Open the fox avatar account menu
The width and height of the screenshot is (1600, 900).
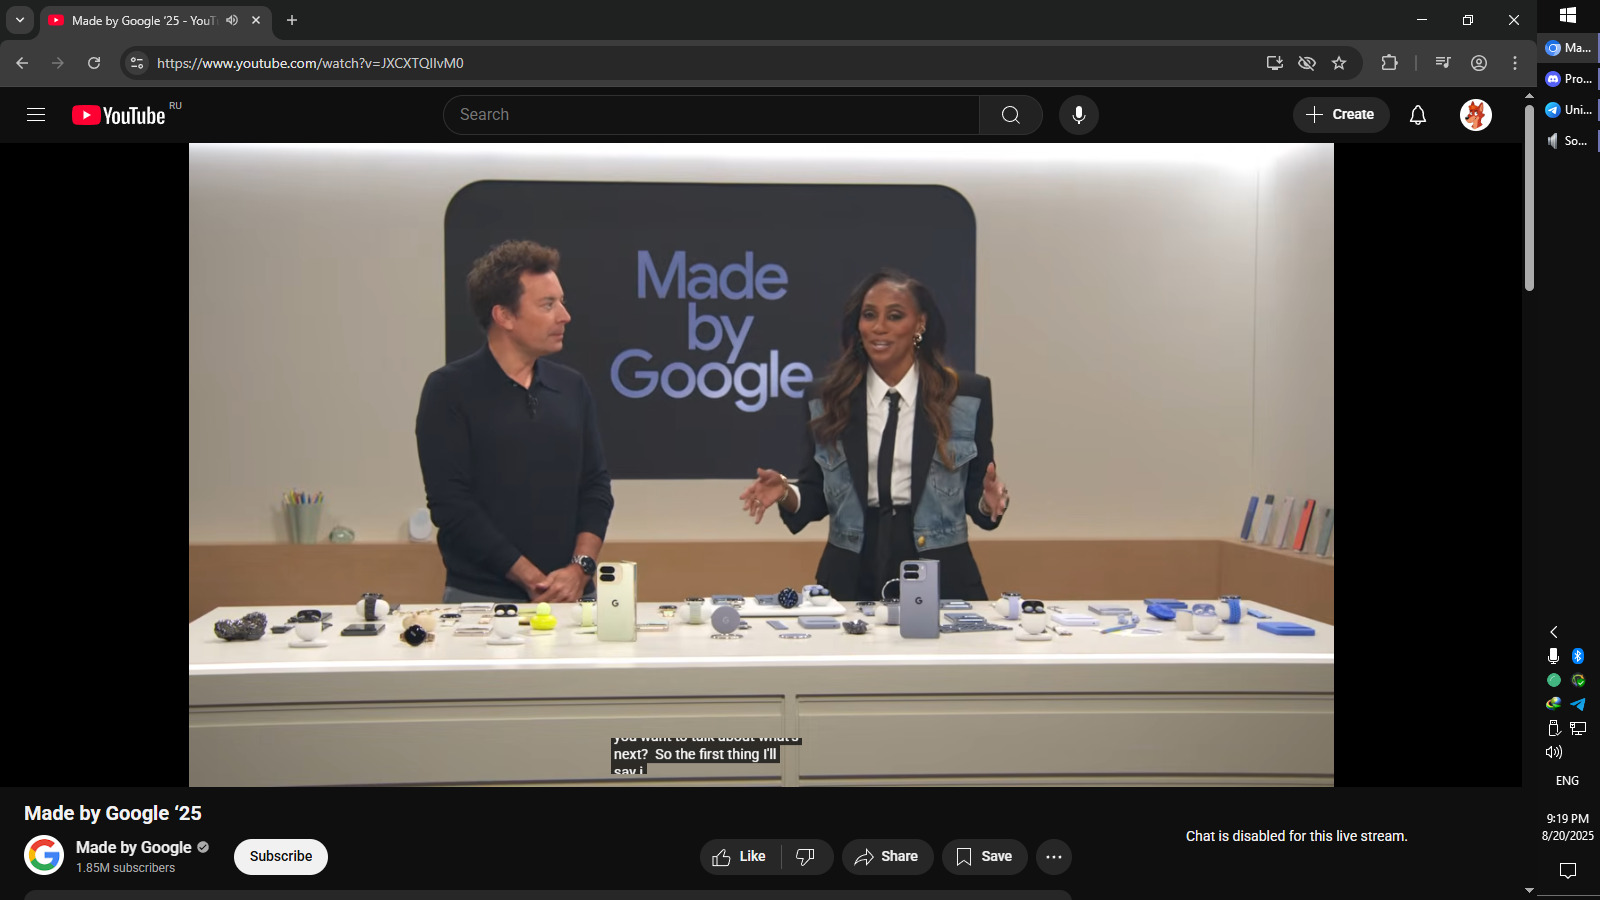(1476, 115)
